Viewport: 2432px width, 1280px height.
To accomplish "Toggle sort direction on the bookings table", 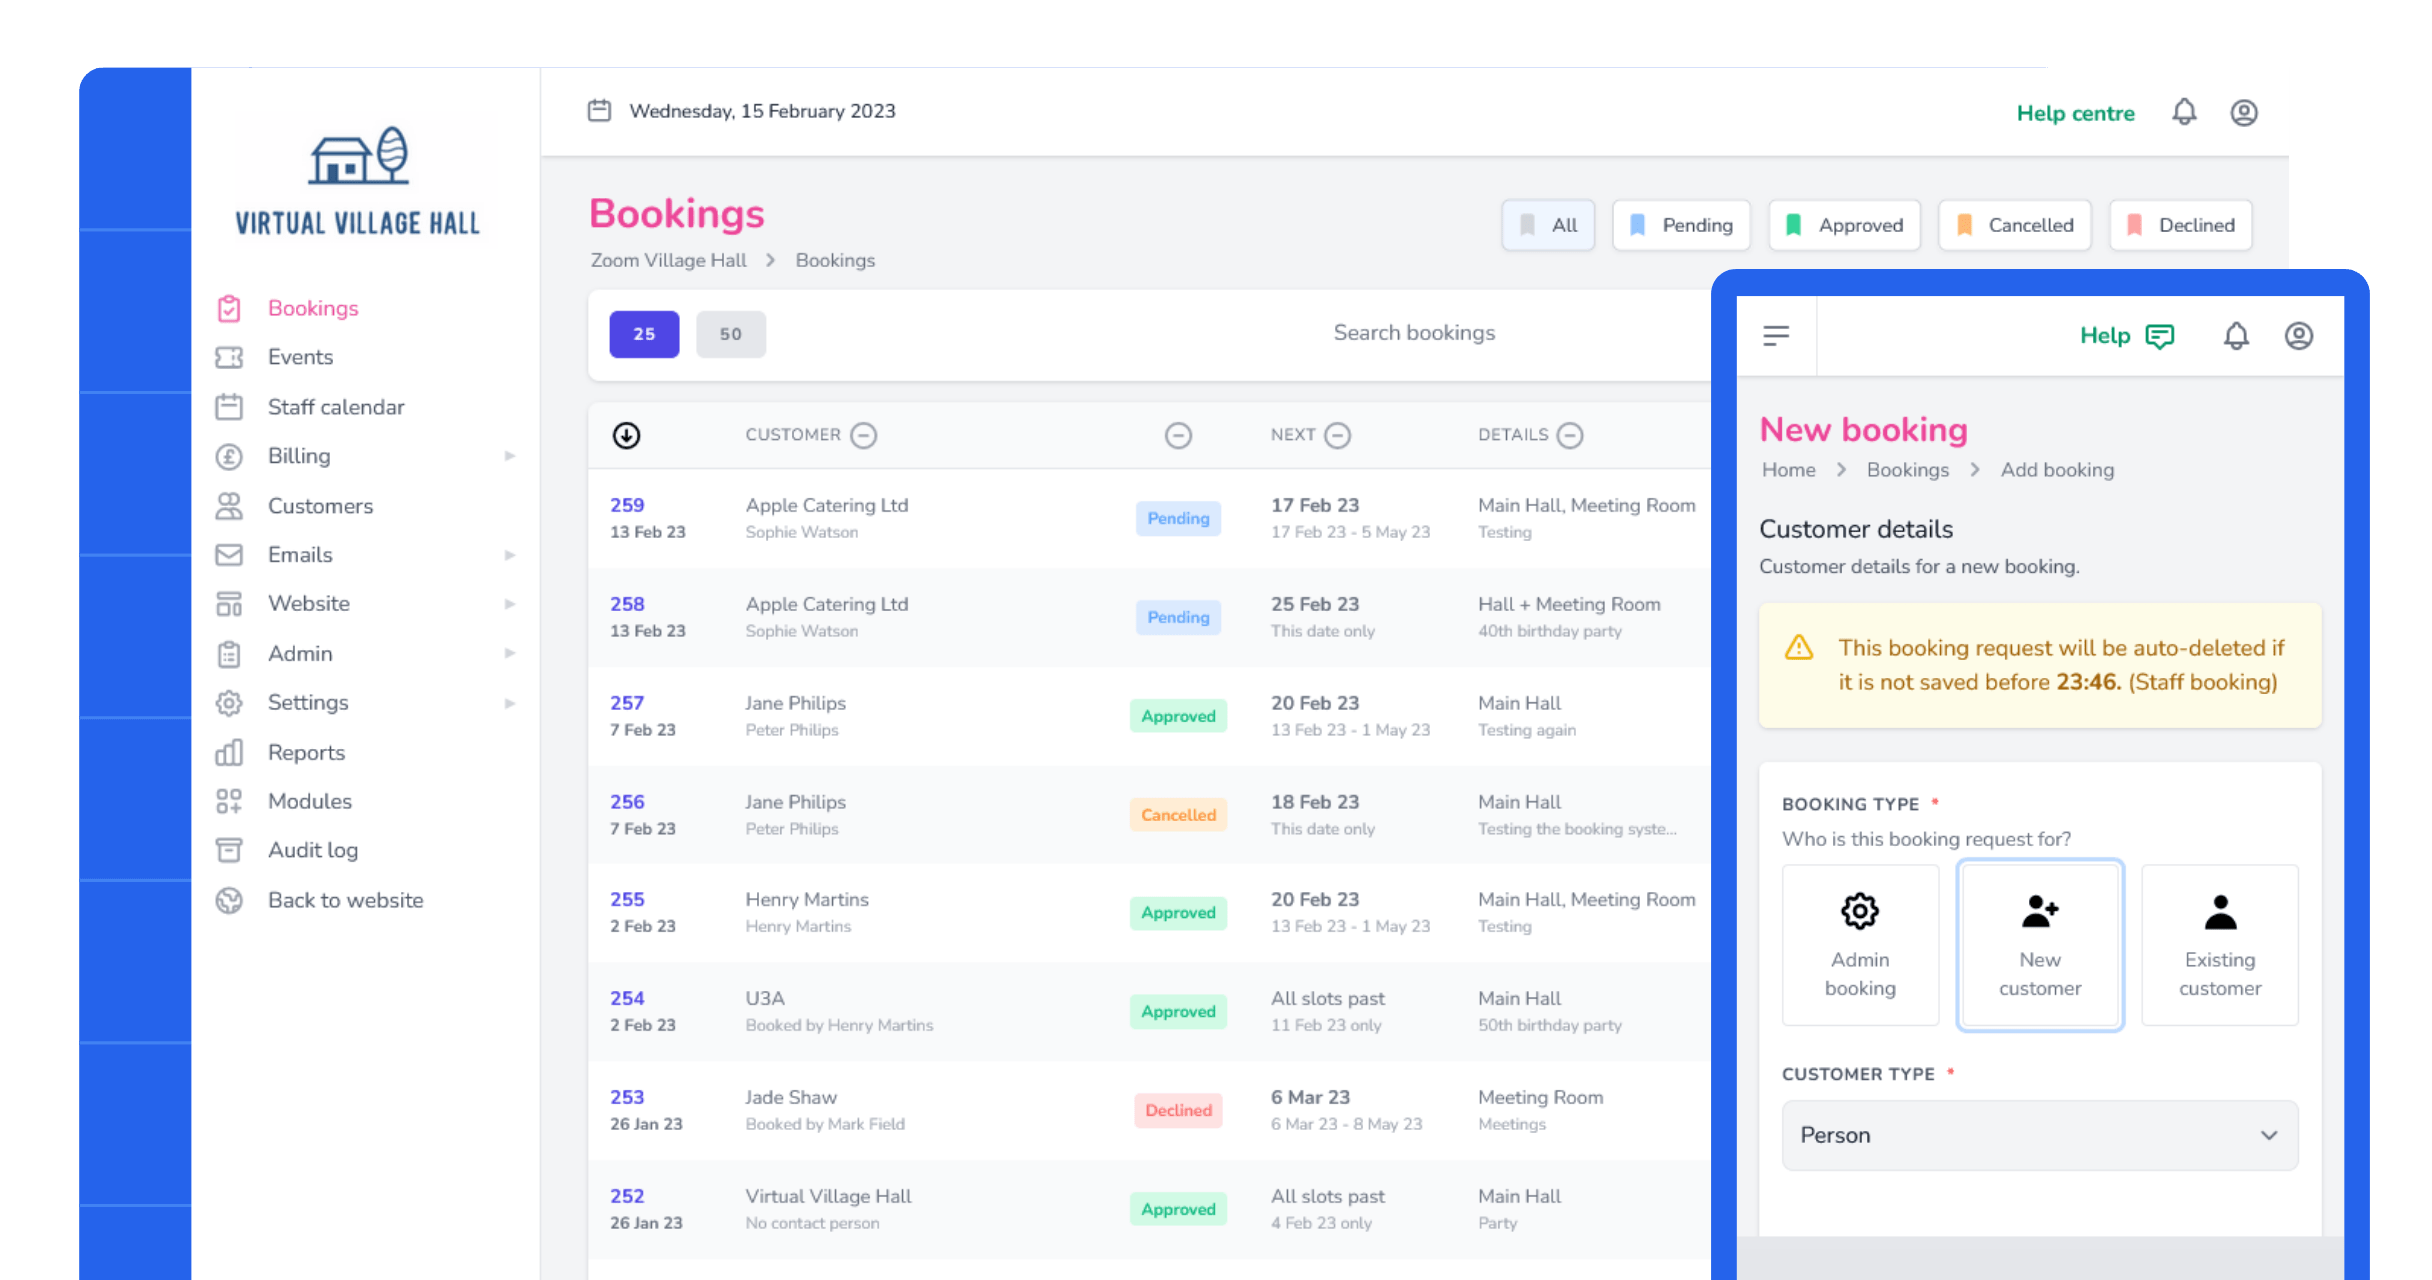I will pos(626,435).
